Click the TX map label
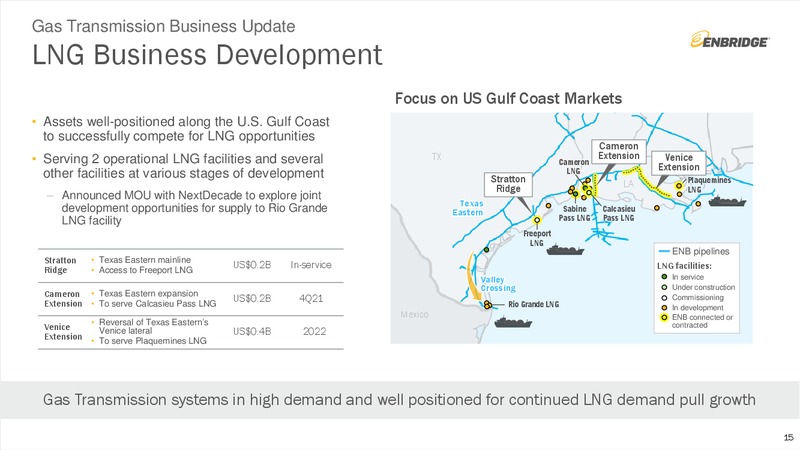The width and height of the screenshot is (800, 450). (436, 157)
